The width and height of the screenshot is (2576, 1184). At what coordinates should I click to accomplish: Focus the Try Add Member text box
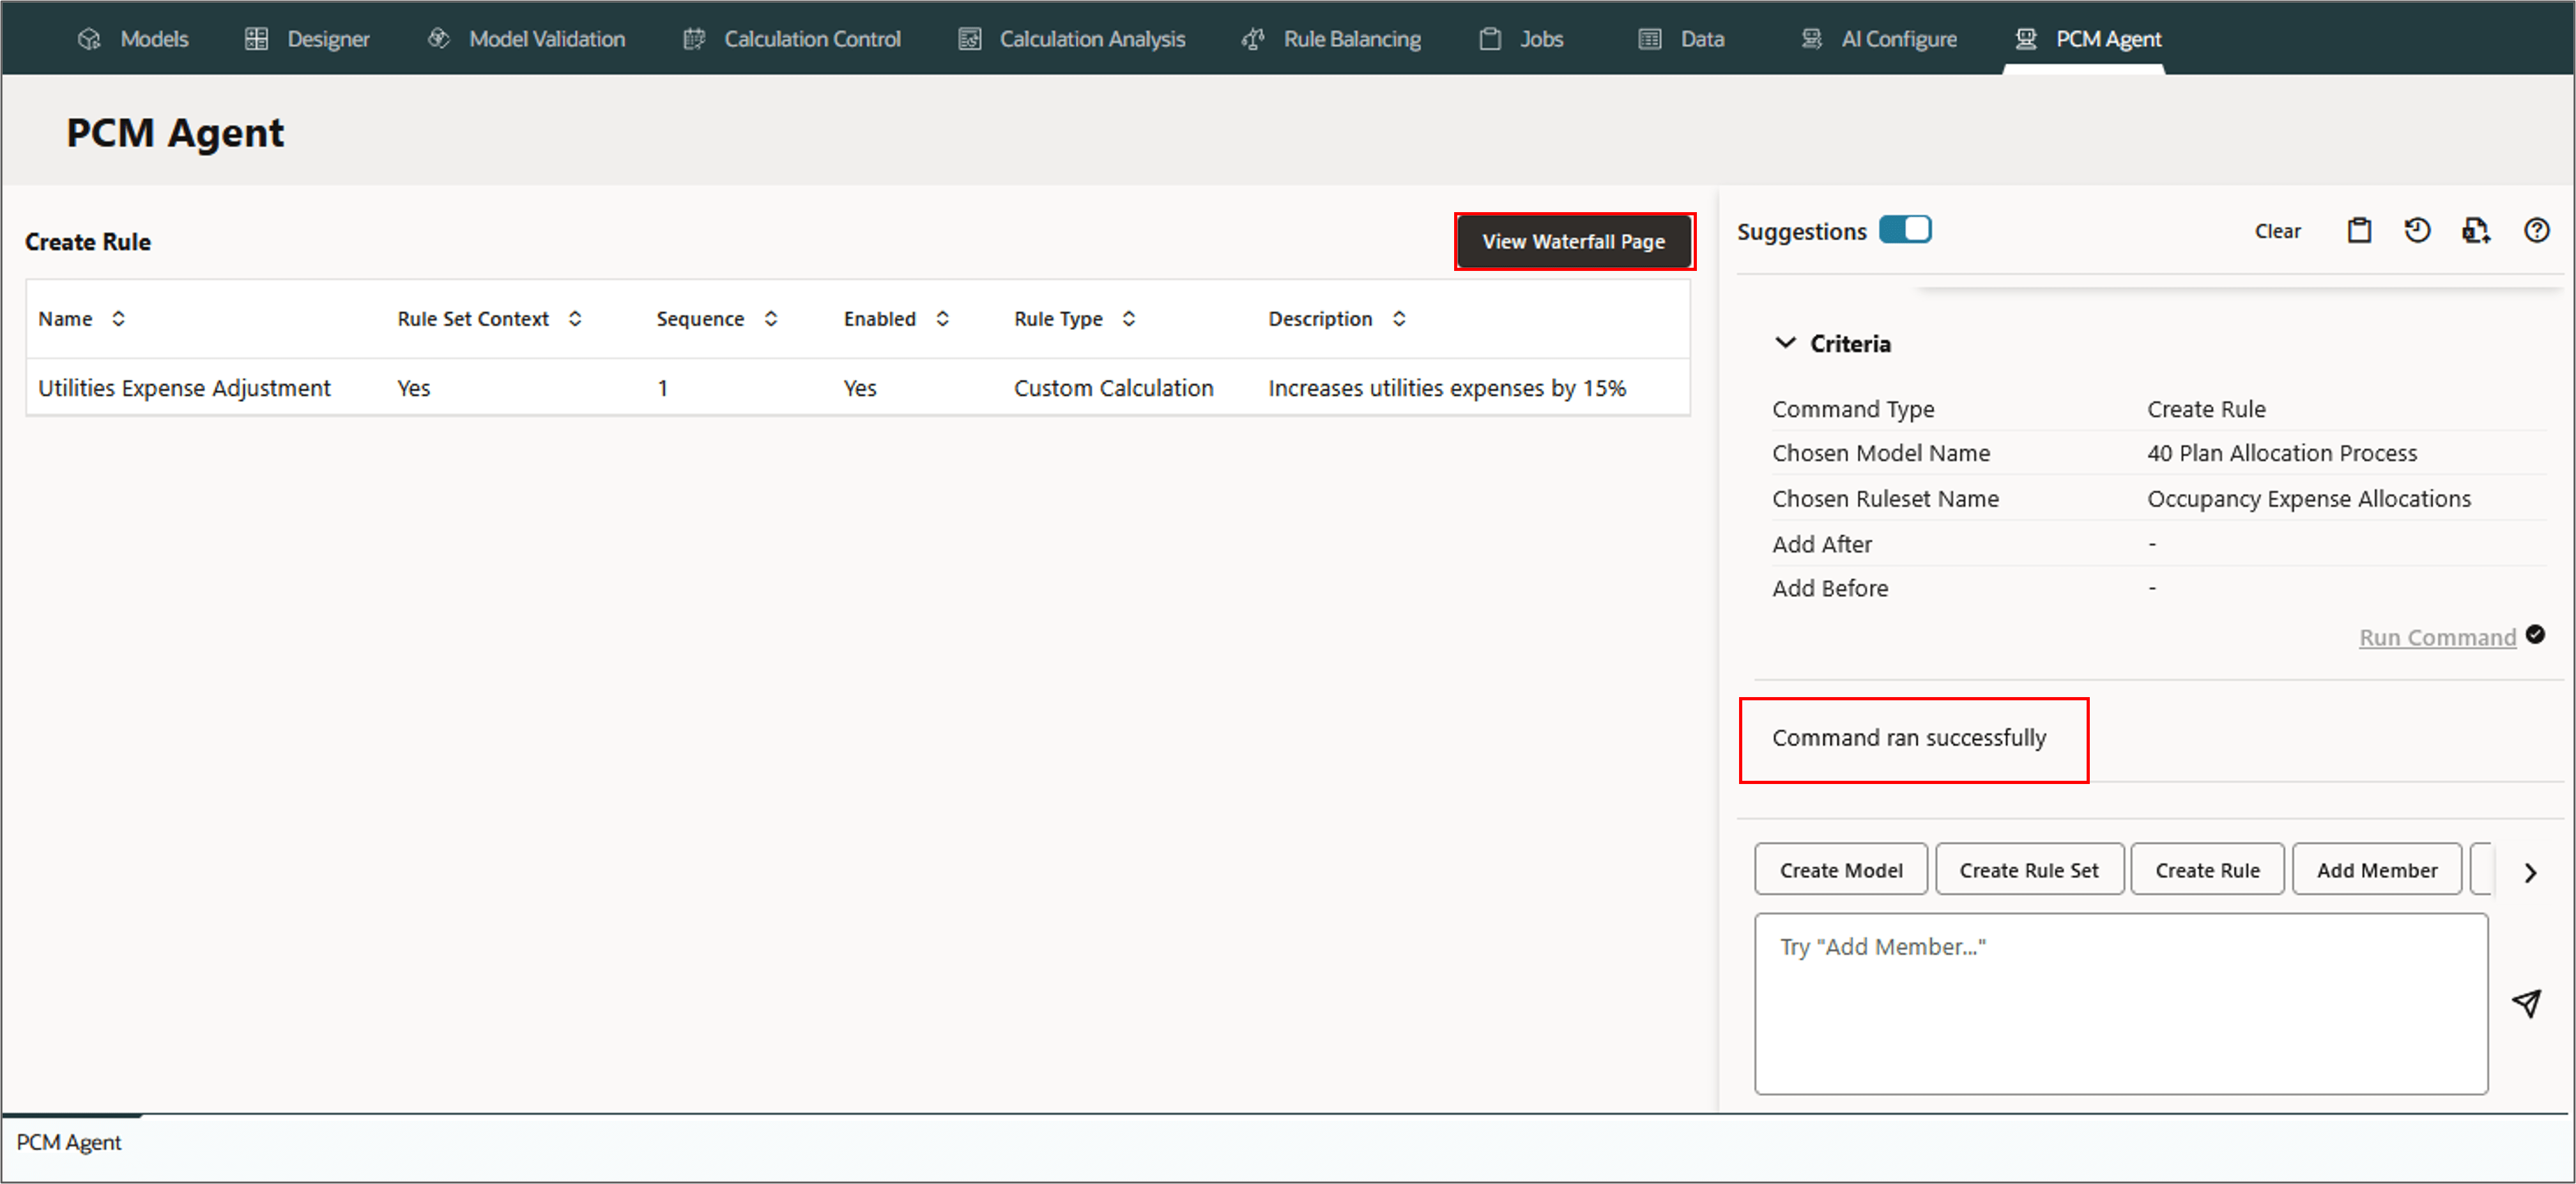tap(2120, 1003)
